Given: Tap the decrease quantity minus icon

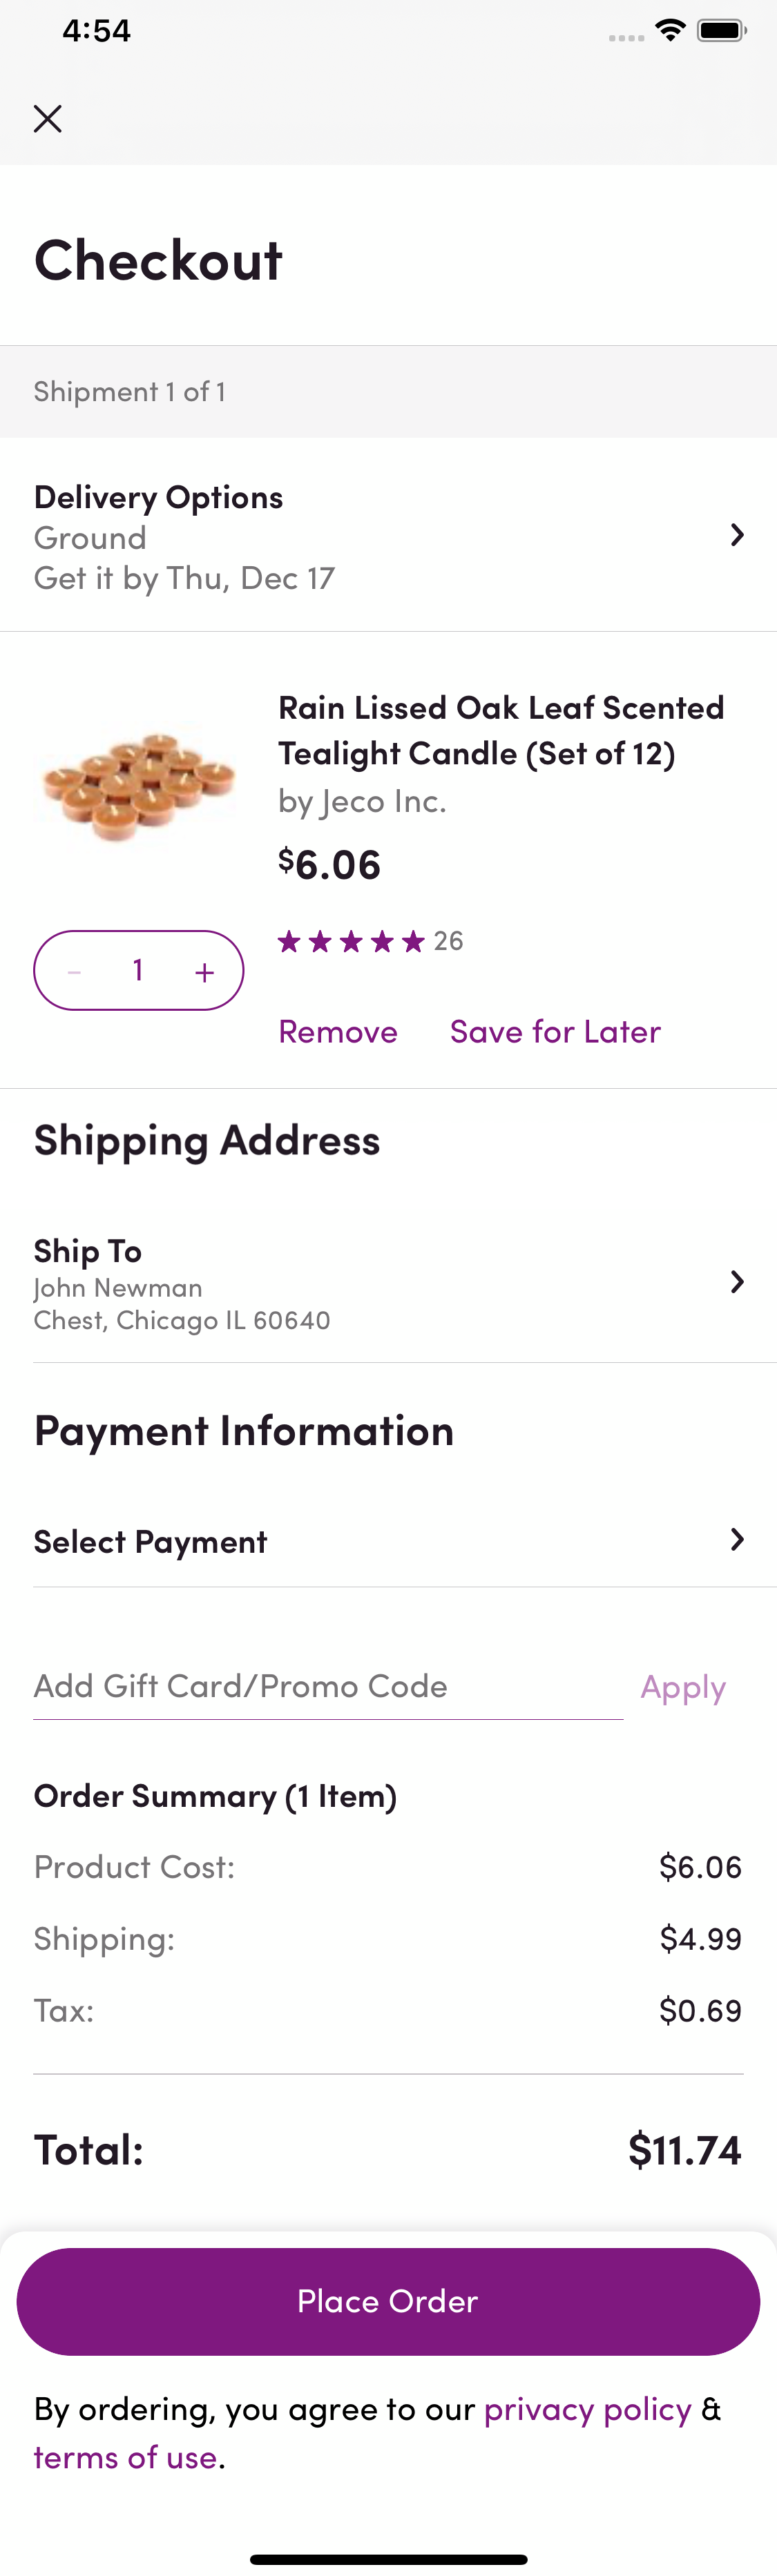Looking at the screenshot, I should point(74,969).
